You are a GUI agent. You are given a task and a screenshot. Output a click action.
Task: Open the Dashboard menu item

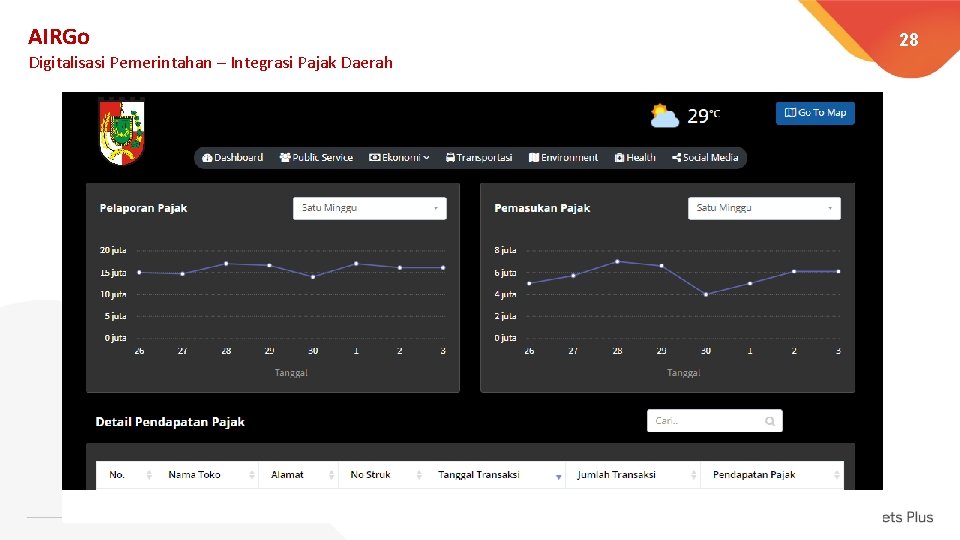coord(233,157)
